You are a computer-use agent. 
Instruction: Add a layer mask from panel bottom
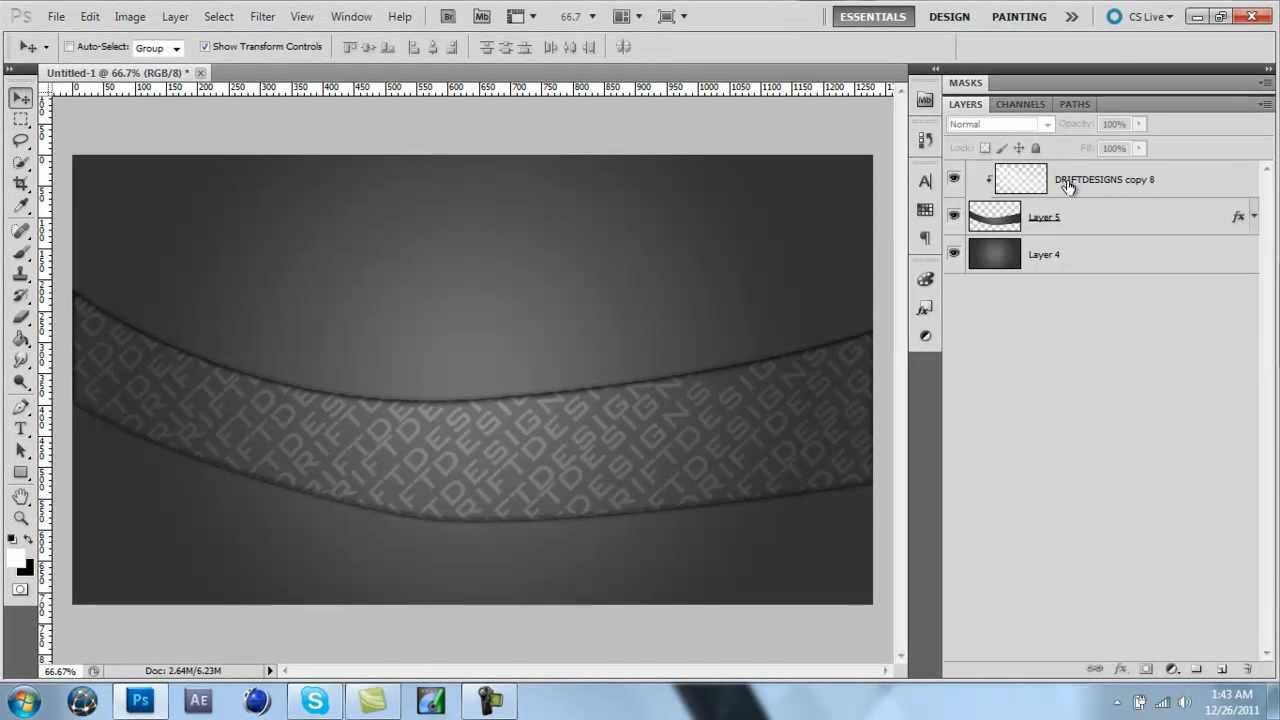pos(1146,669)
